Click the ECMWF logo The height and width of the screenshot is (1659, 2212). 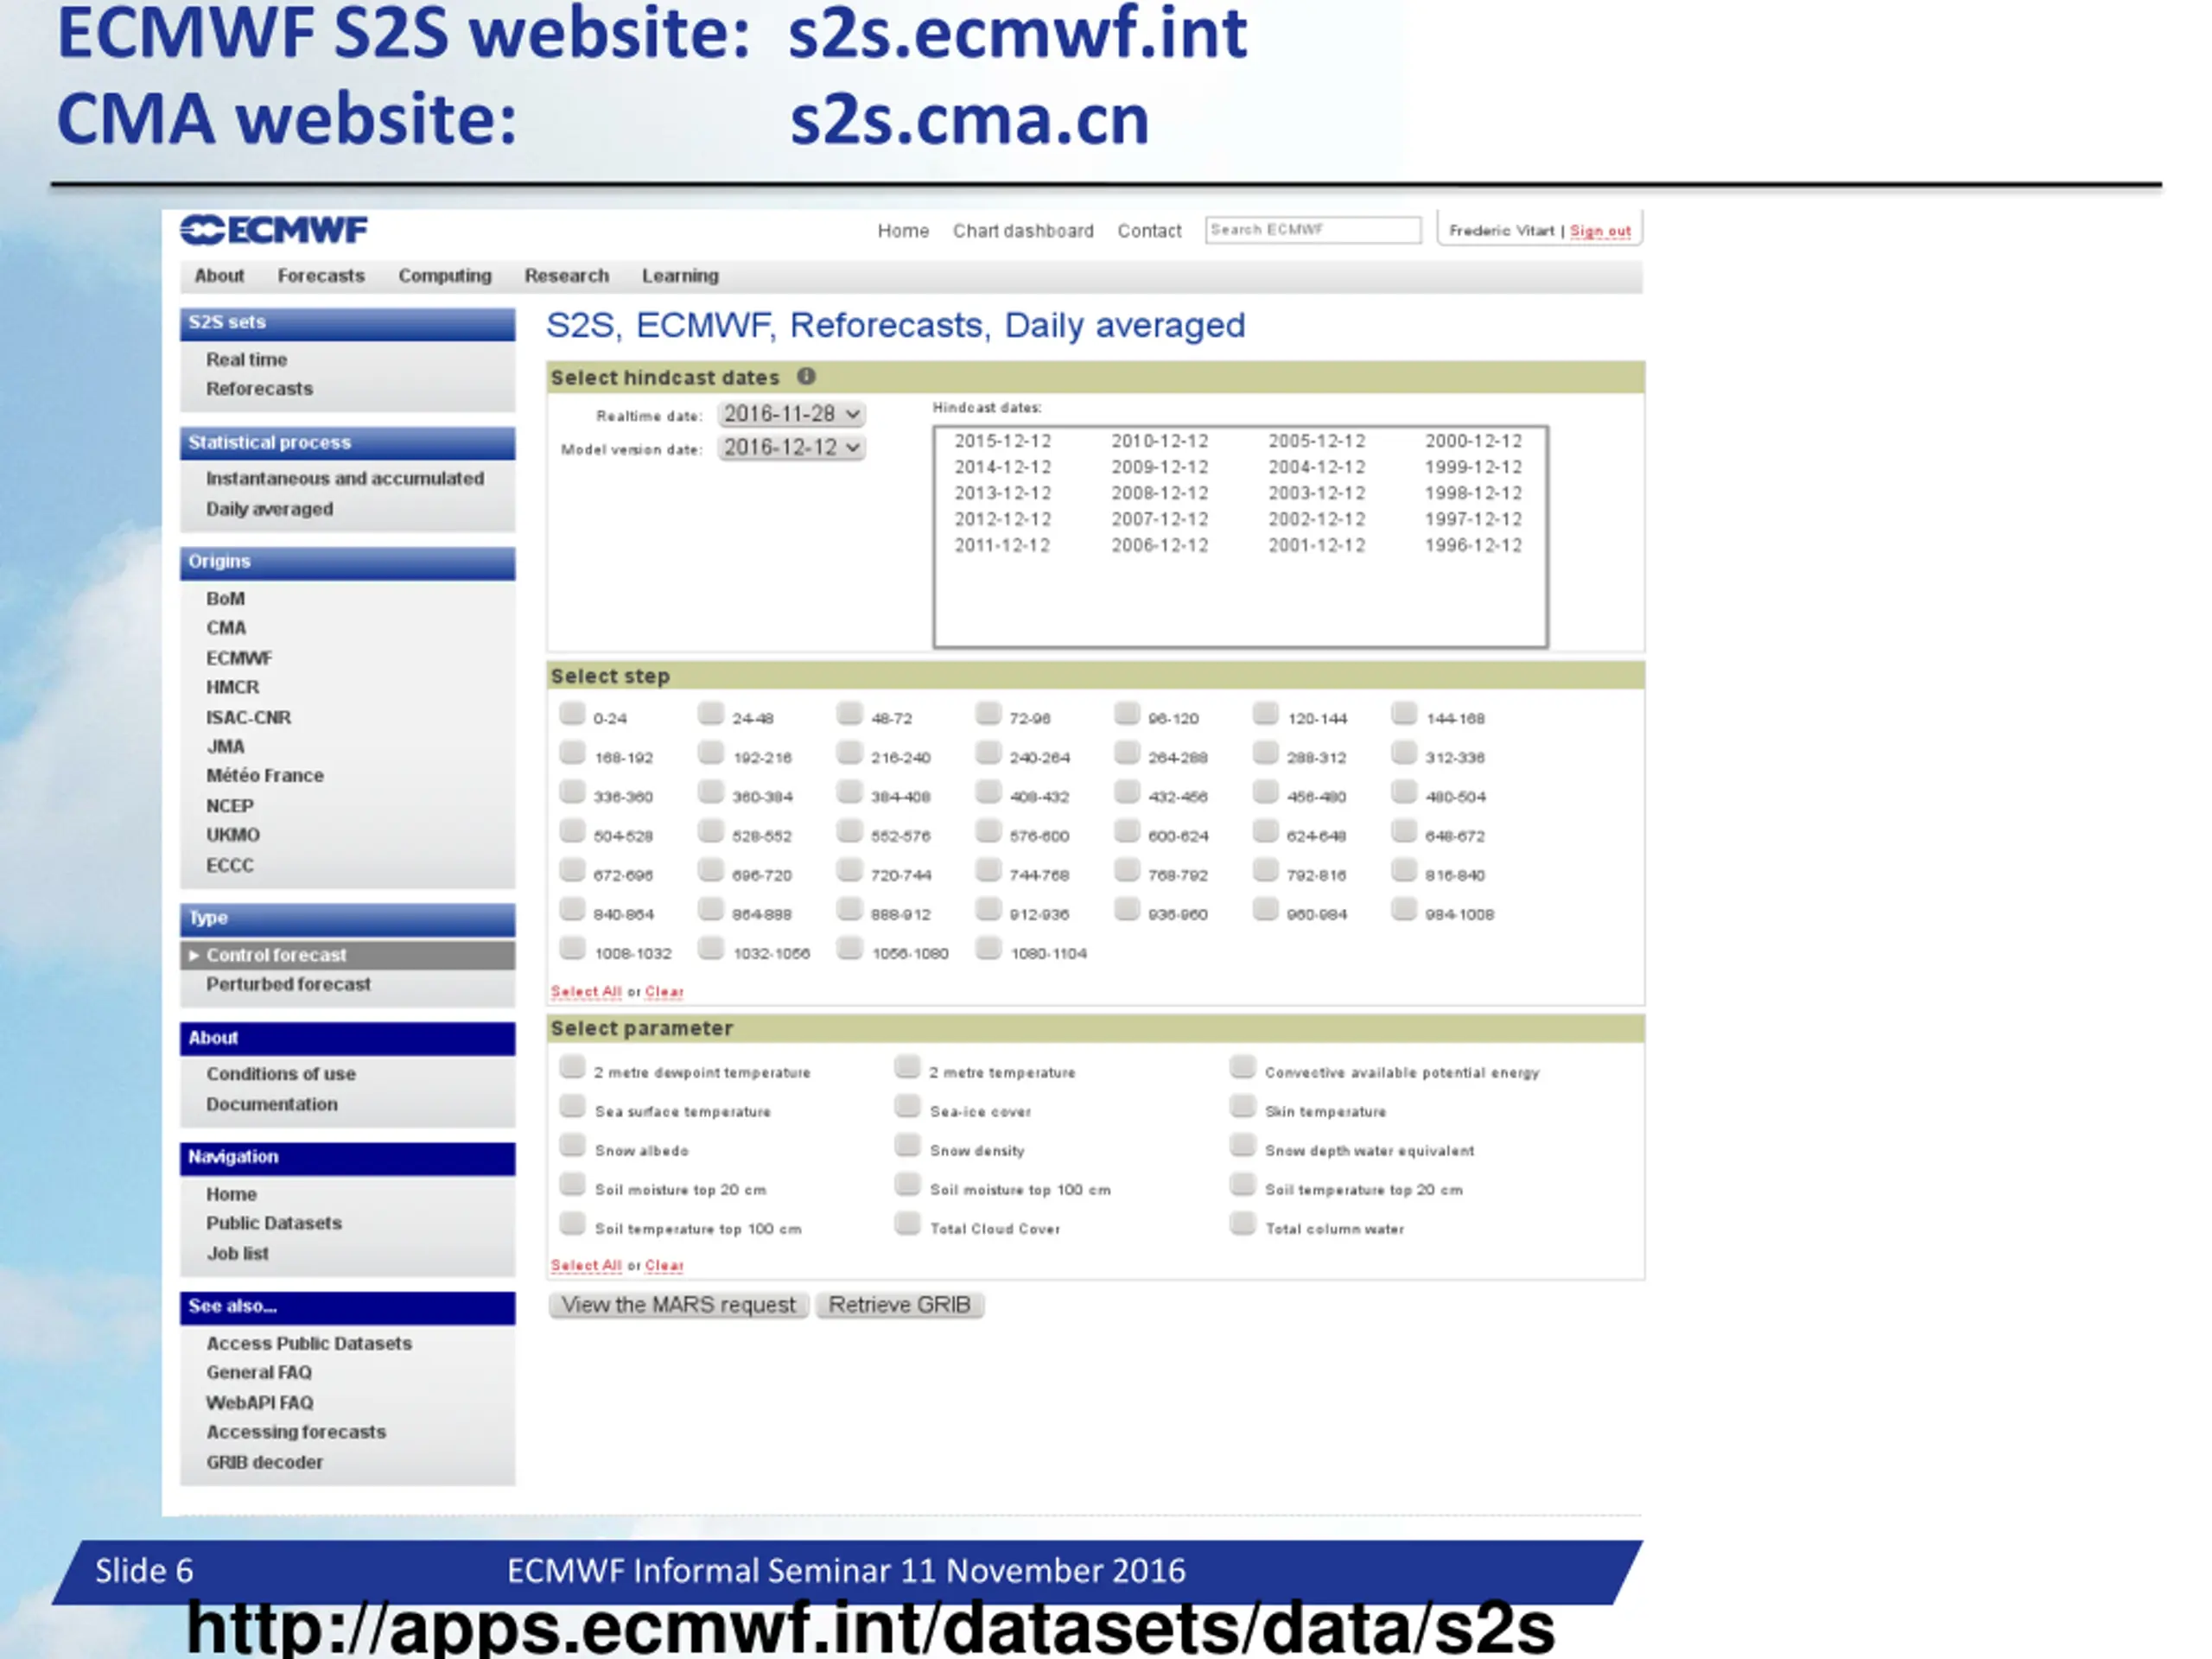pyautogui.click(x=274, y=230)
